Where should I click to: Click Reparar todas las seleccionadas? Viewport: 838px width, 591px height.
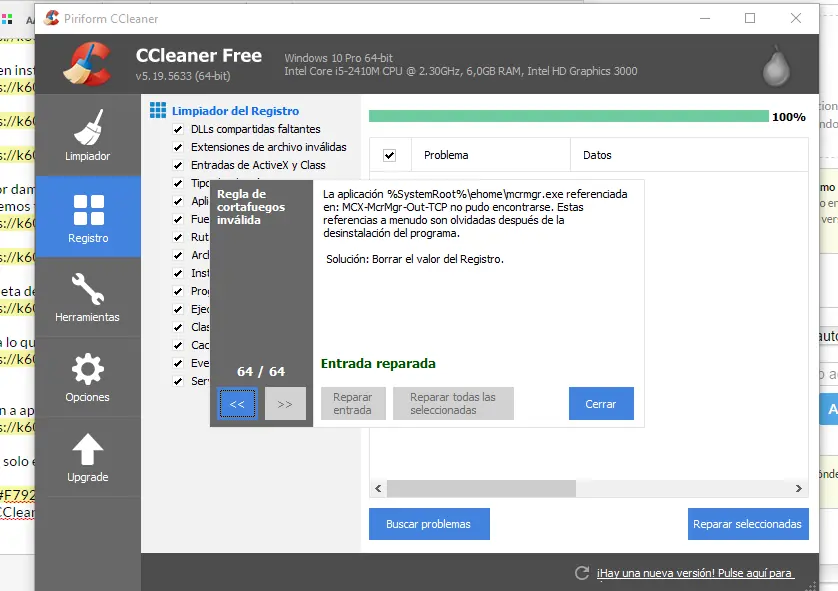pos(453,404)
